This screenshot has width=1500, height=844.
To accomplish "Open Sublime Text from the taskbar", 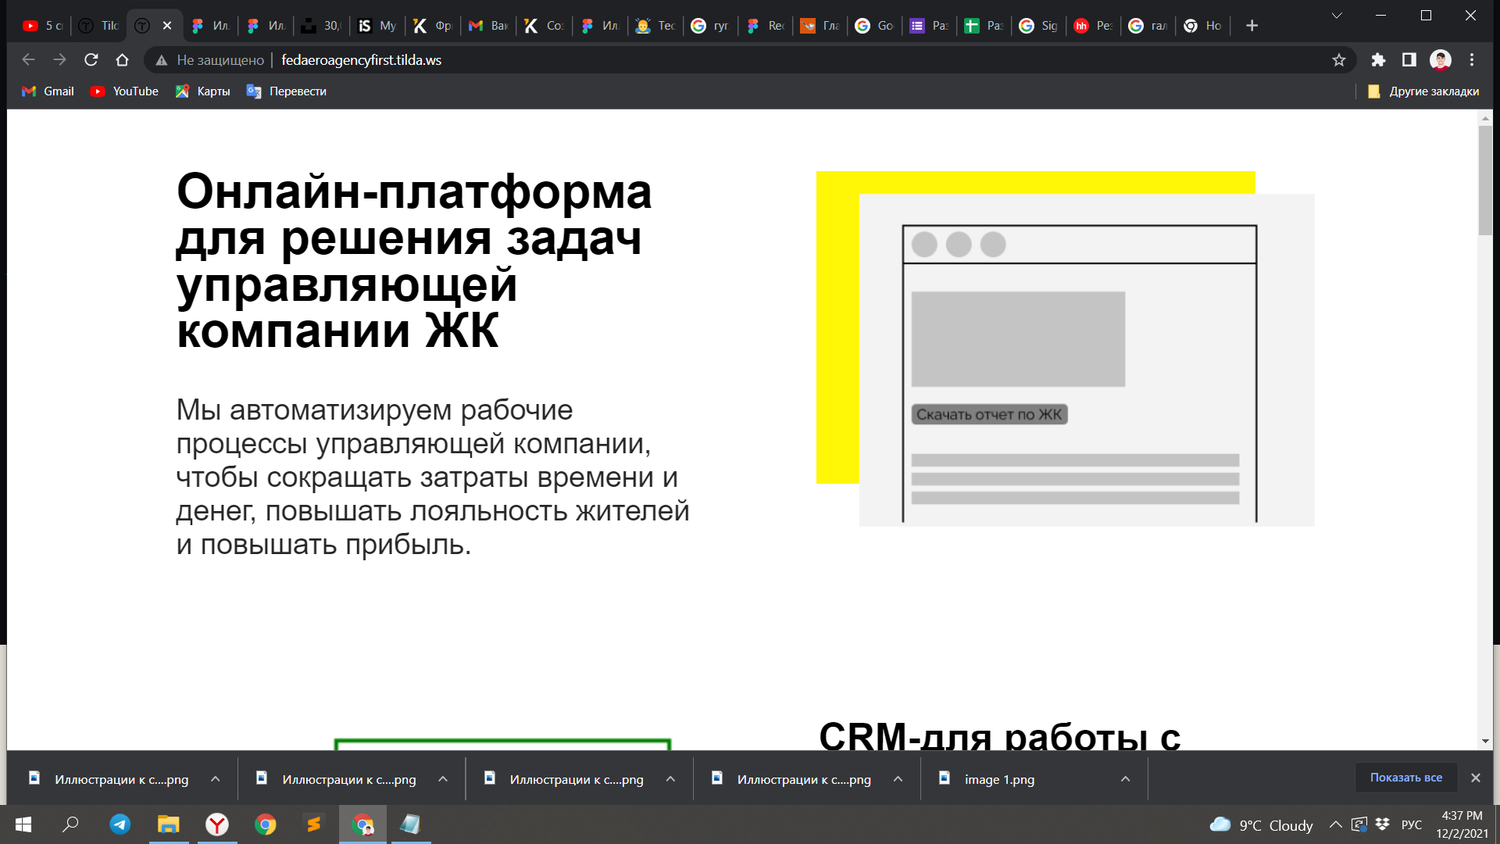I will [x=313, y=825].
